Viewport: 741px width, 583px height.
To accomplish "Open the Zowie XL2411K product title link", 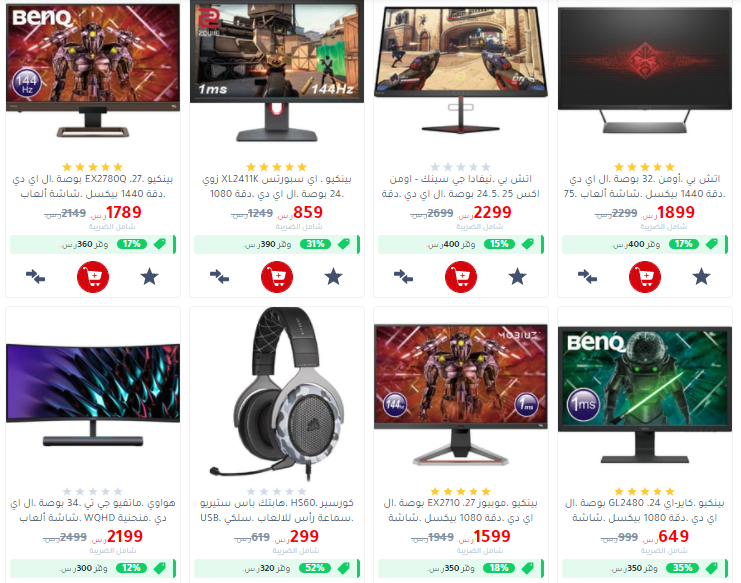I will 277,186.
